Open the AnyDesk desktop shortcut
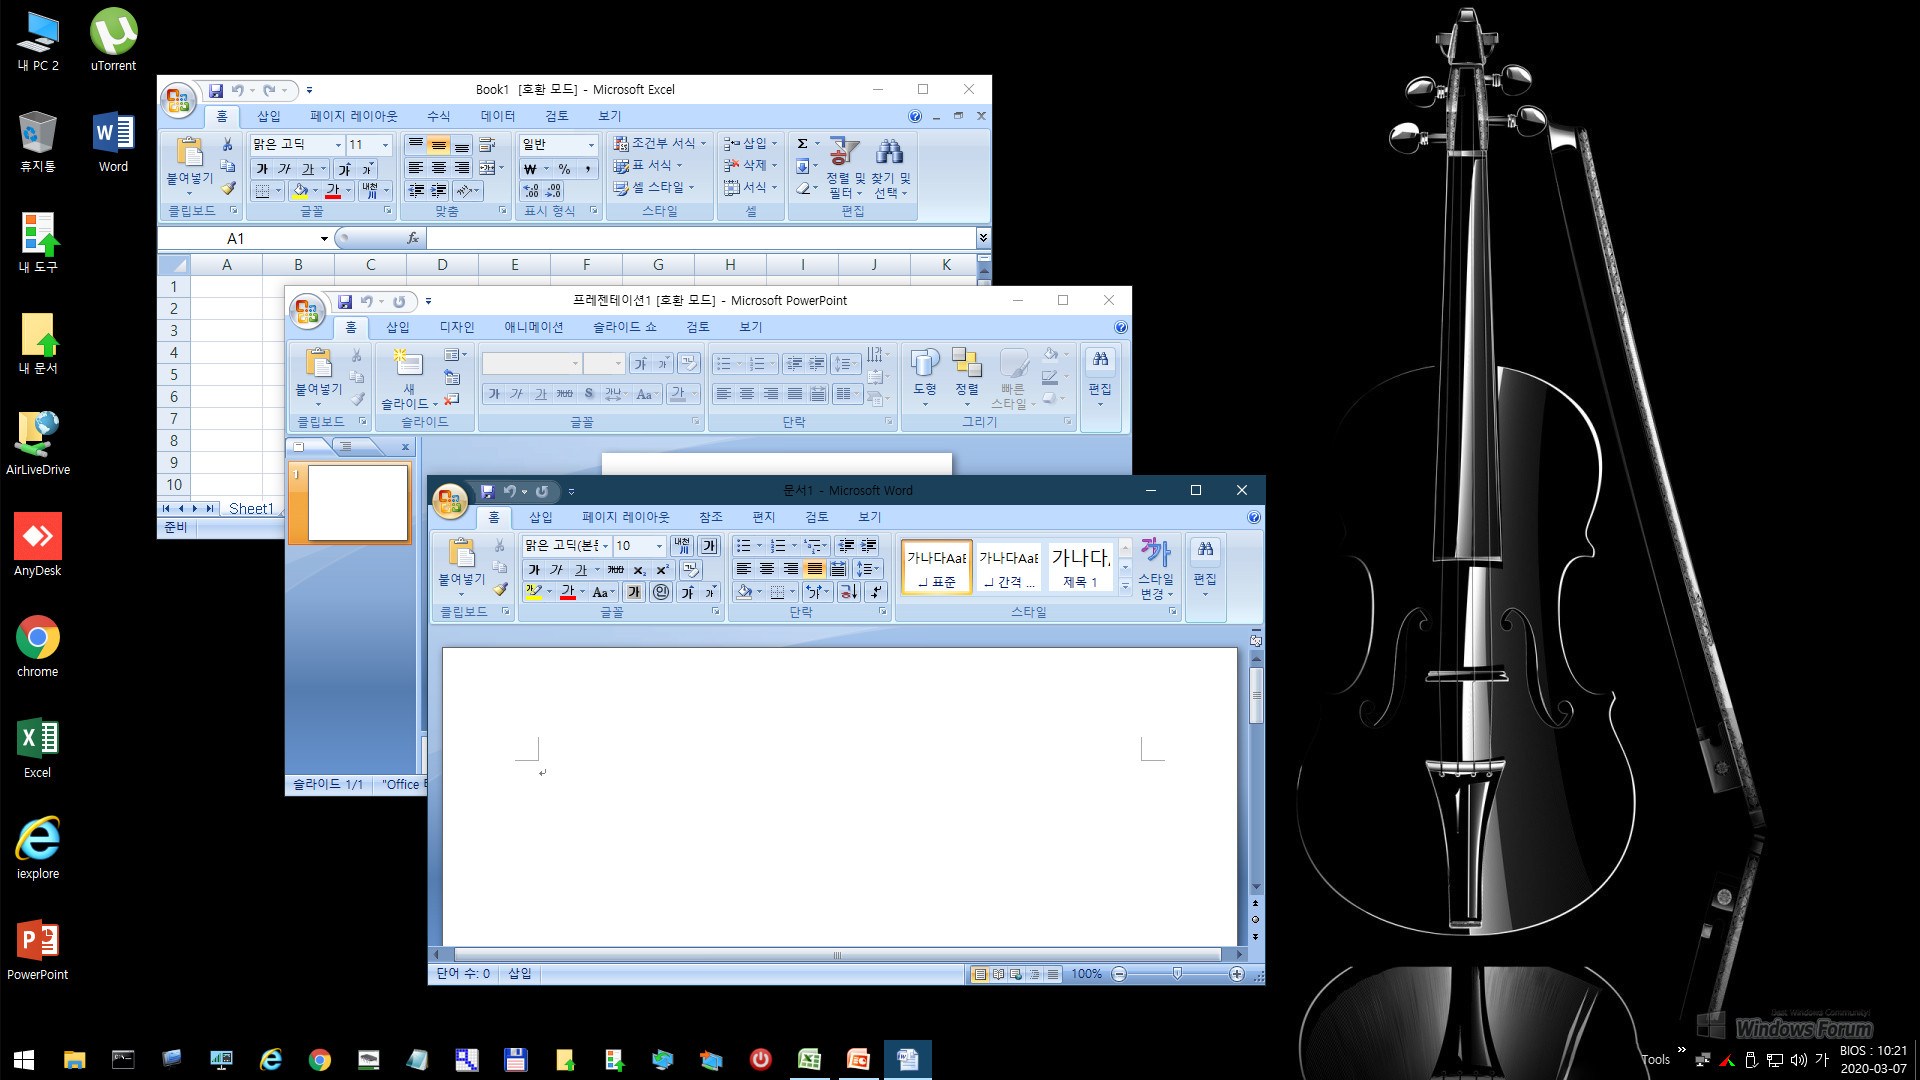 [37, 545]
